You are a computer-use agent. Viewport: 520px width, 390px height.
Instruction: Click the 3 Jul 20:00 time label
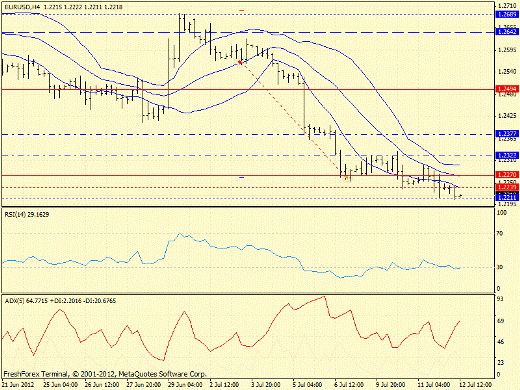[266, 384]
